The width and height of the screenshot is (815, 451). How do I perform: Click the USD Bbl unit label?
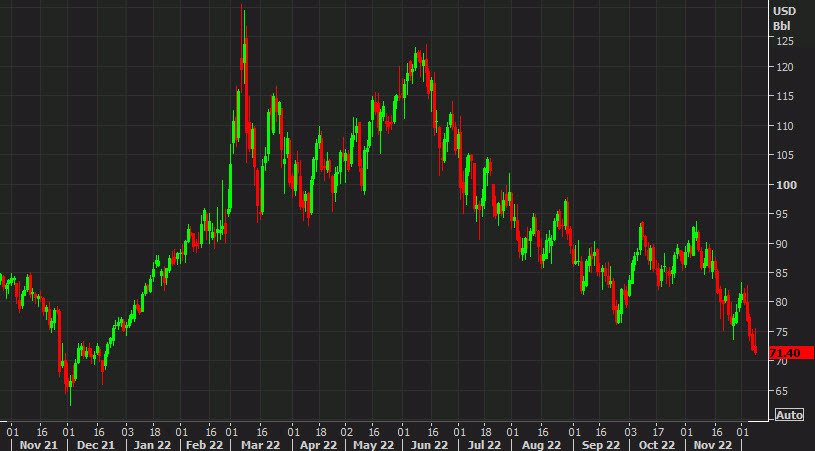pos(783,17)
